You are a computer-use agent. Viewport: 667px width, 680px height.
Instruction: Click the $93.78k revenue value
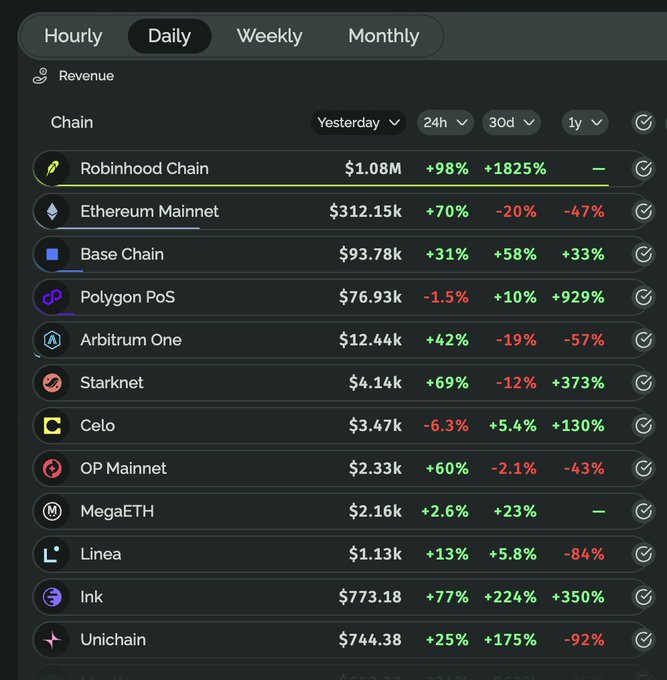tap(370, 254)
